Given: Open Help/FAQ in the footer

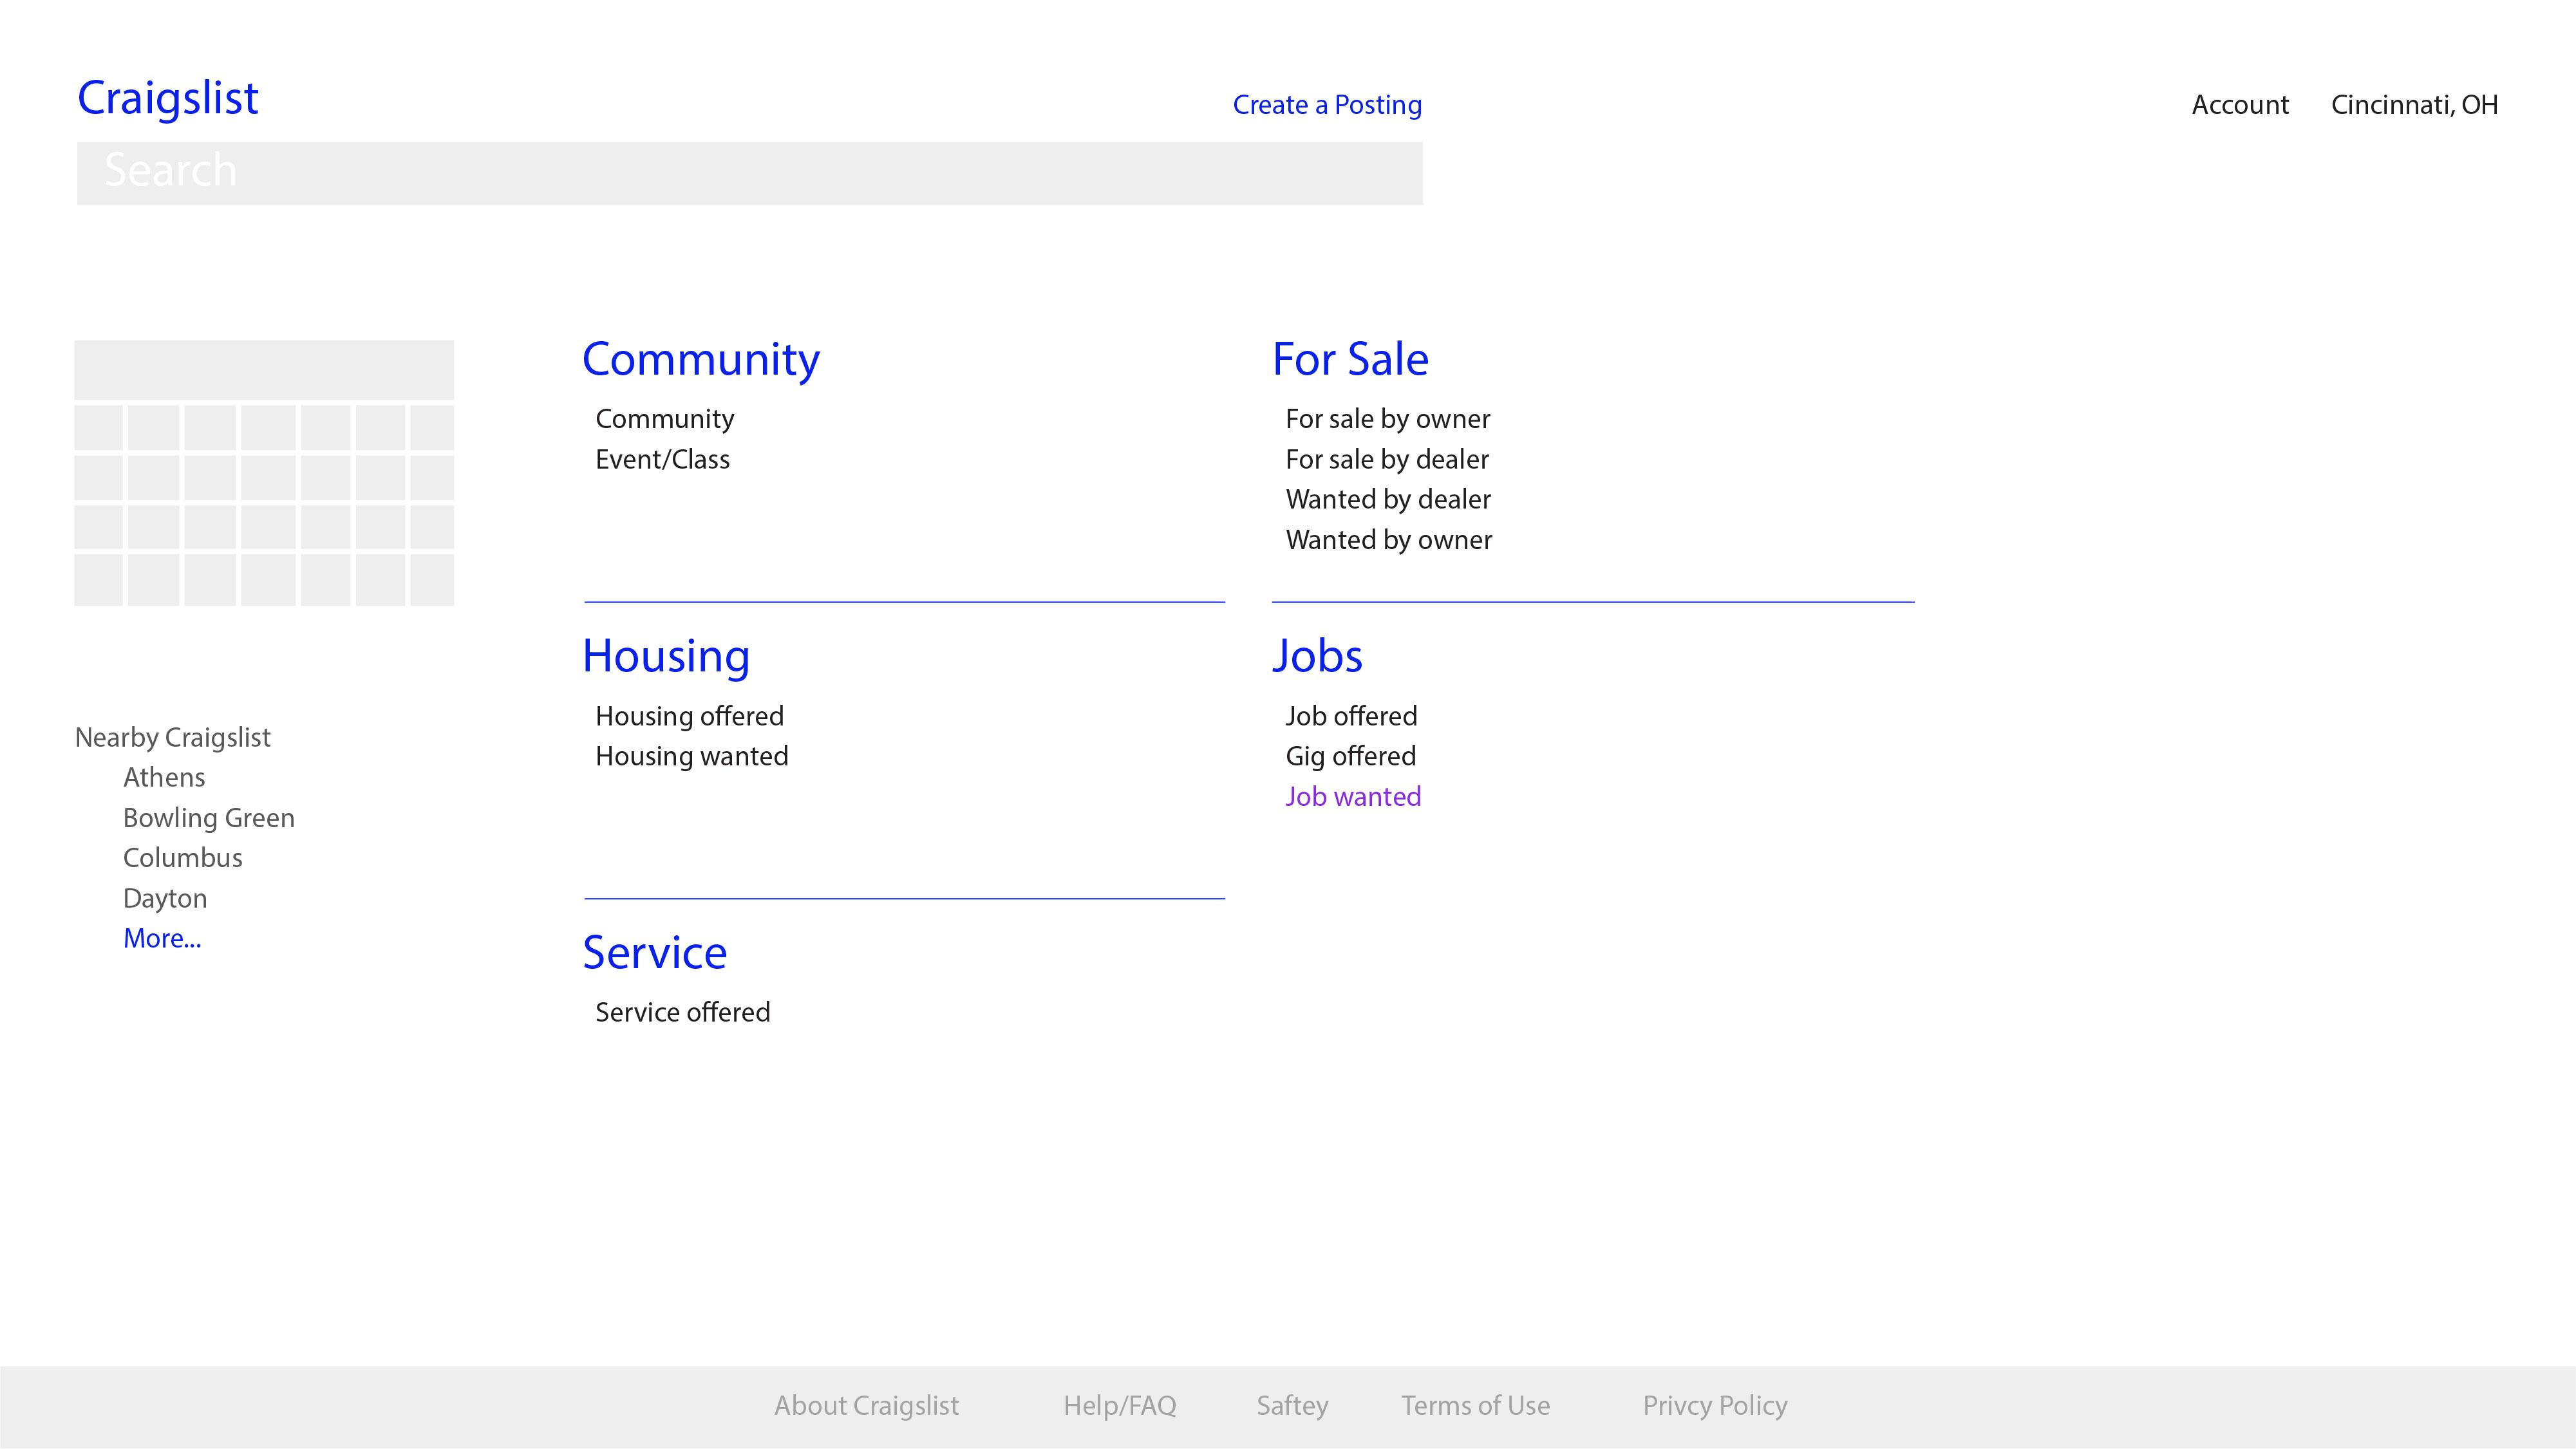Looking at the screenshot, I should 1119,1405.
